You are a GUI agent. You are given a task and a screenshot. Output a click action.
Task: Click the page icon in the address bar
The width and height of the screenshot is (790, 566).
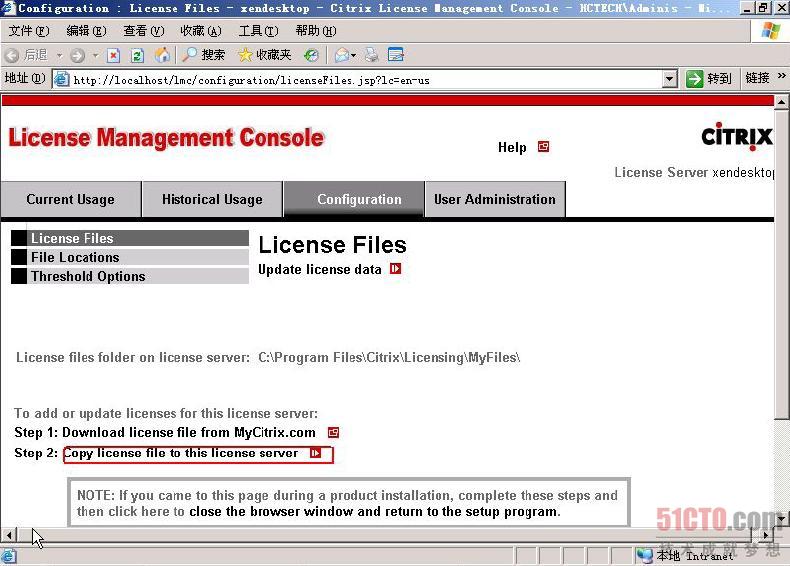[x=61, y=79]
